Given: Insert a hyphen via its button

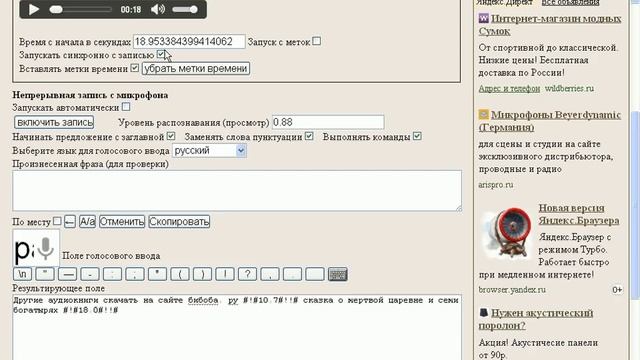Looking at the screenshot, I should [90, 274].
